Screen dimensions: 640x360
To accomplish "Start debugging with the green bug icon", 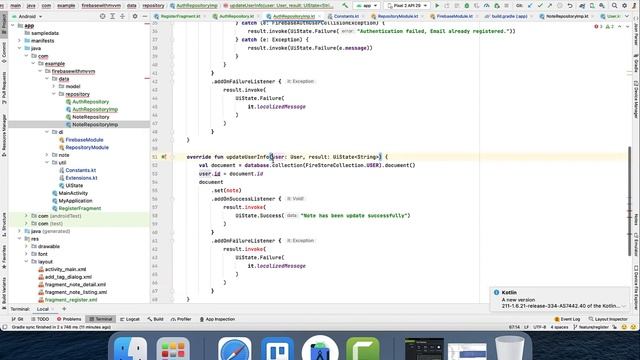I will (467, 6).
